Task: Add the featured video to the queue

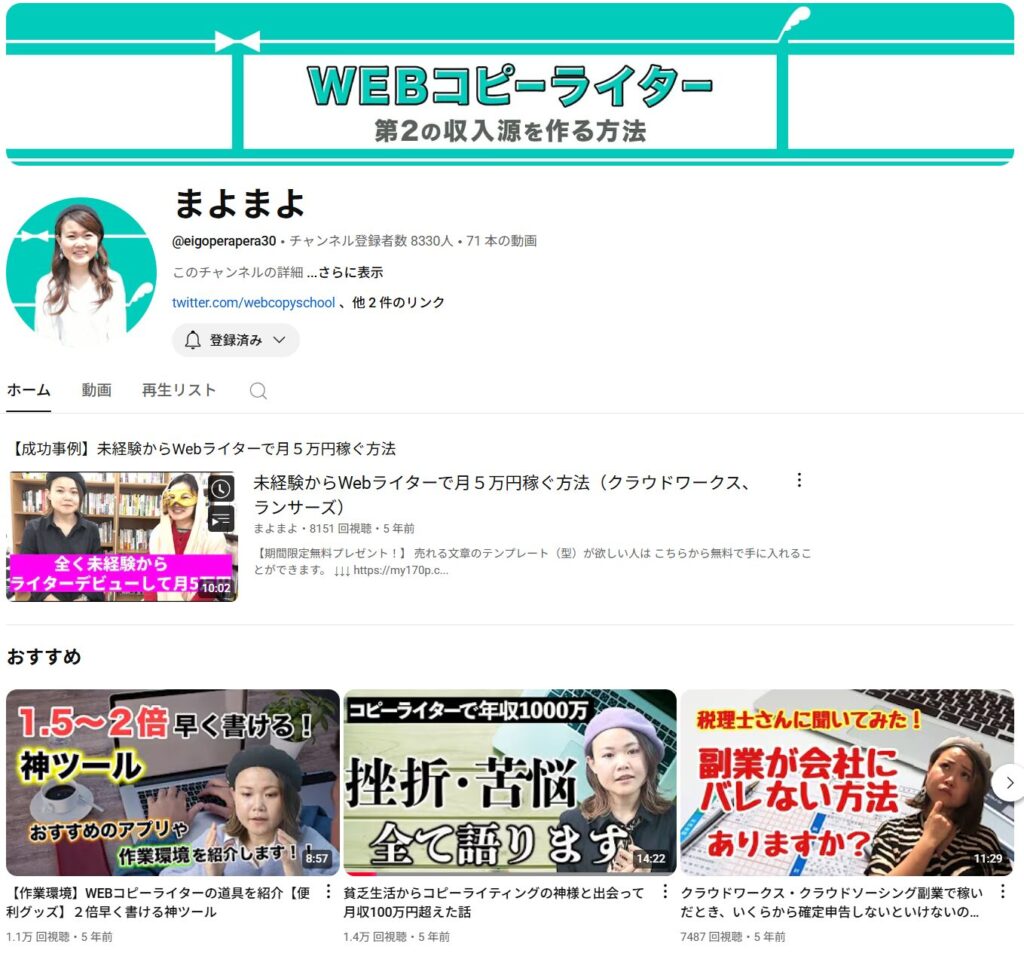Action: (222, 518)
